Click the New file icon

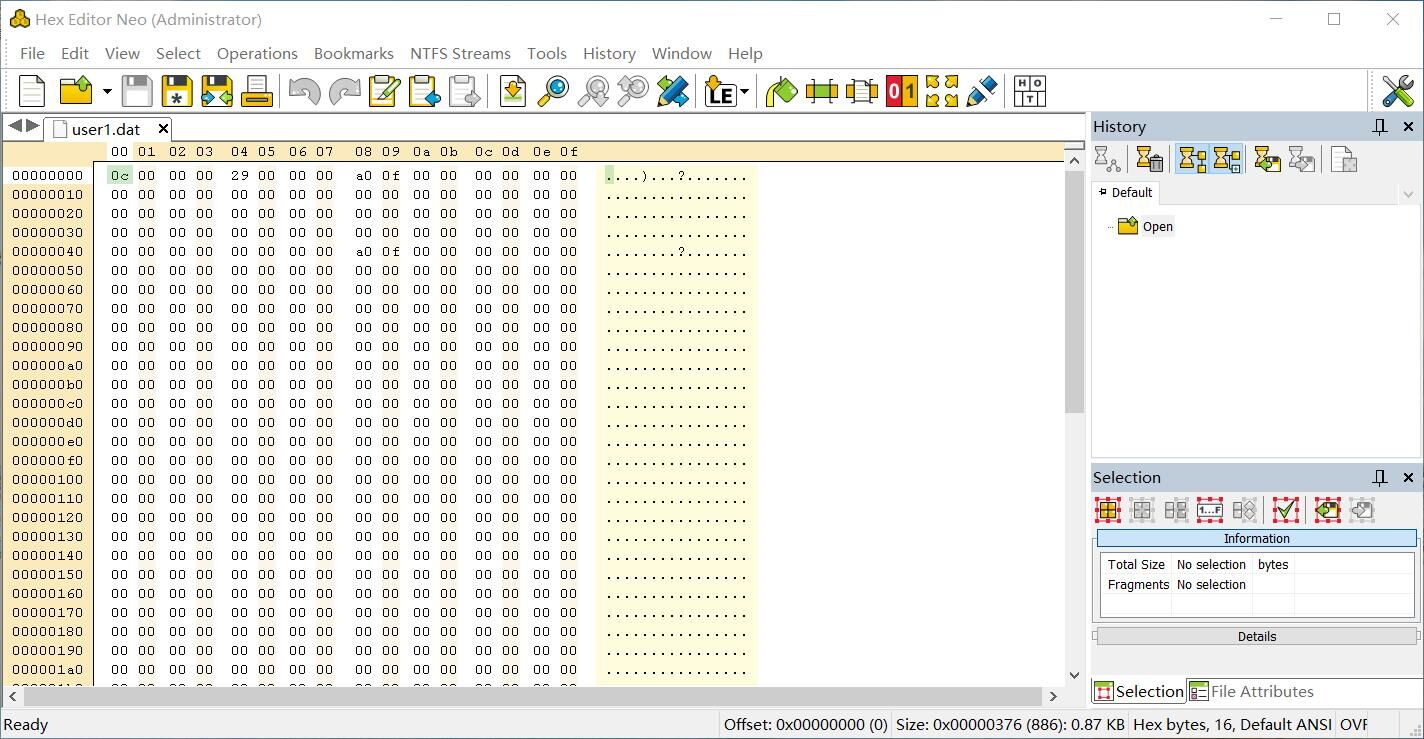[32, 91]
